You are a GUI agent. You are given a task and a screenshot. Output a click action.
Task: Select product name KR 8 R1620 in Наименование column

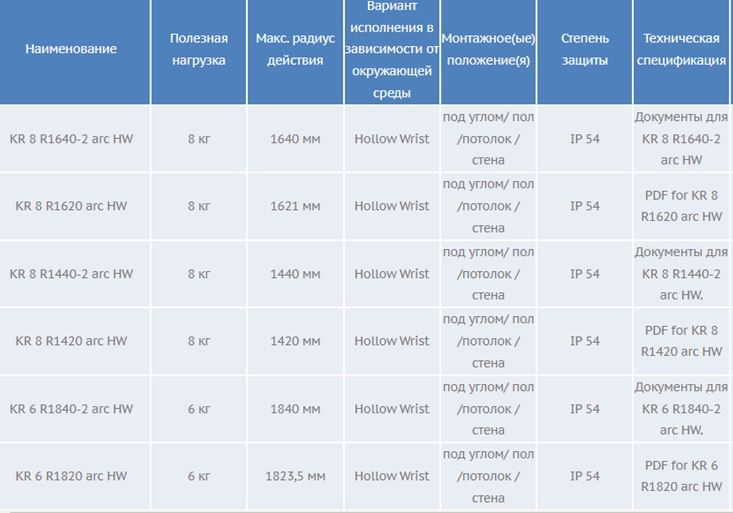[x=71, y=206]
